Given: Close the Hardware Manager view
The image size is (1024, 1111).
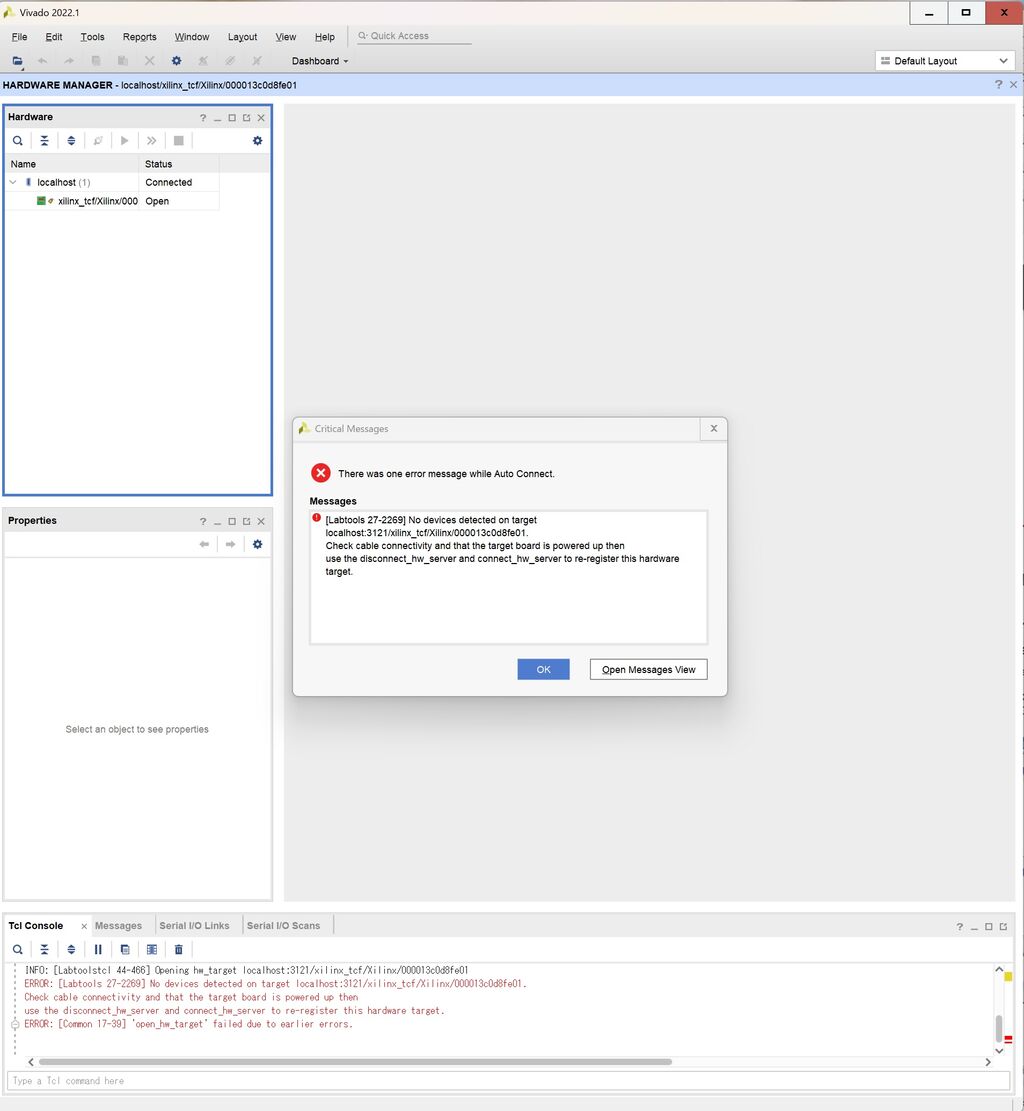Looking at the screenshot, I should (x=1013, y=84).
